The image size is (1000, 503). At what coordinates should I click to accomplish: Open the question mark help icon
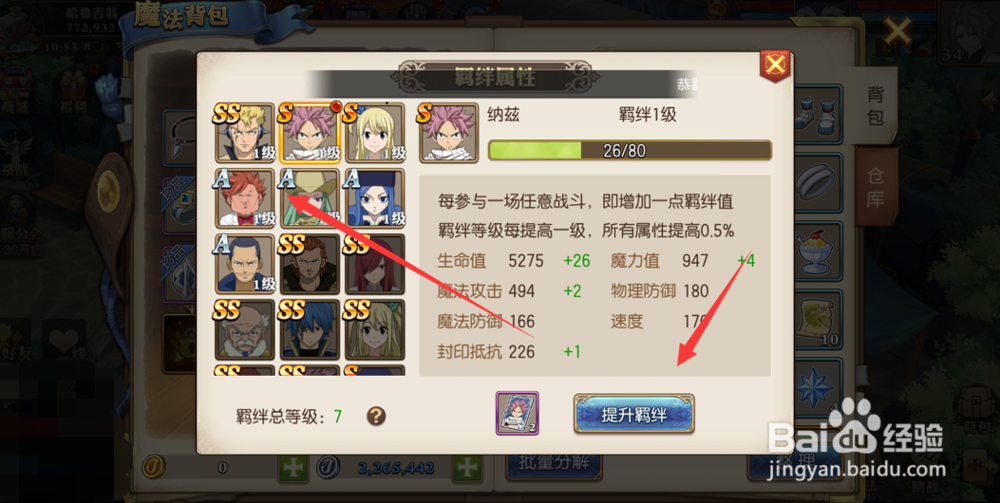coord(376,417)
